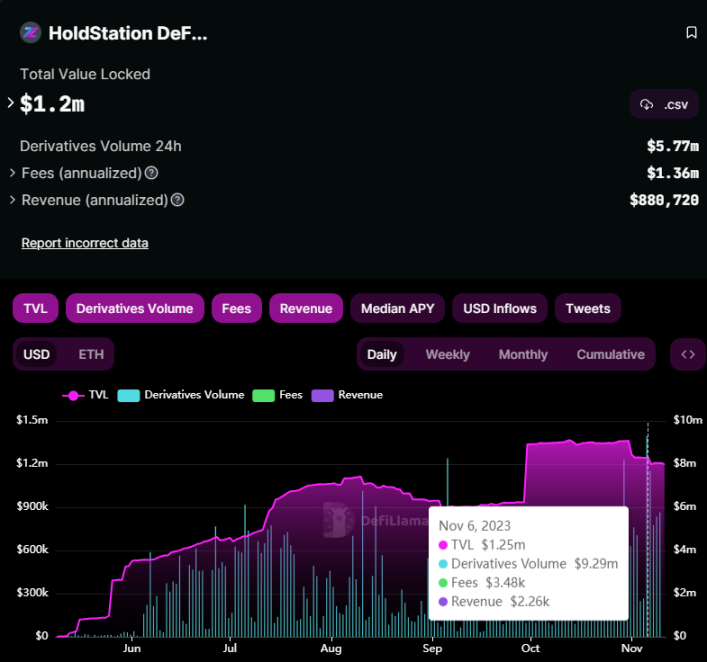
Task: Open the Report incorrect data link
Action: click(85, 243)
